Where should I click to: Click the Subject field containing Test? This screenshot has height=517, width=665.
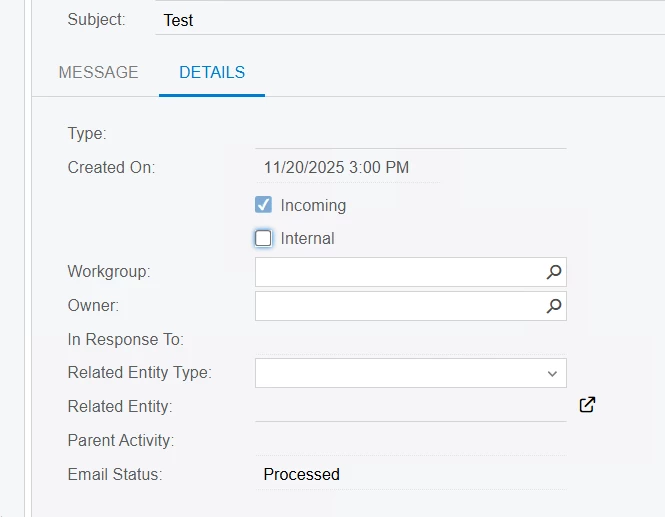coord(410,20)
